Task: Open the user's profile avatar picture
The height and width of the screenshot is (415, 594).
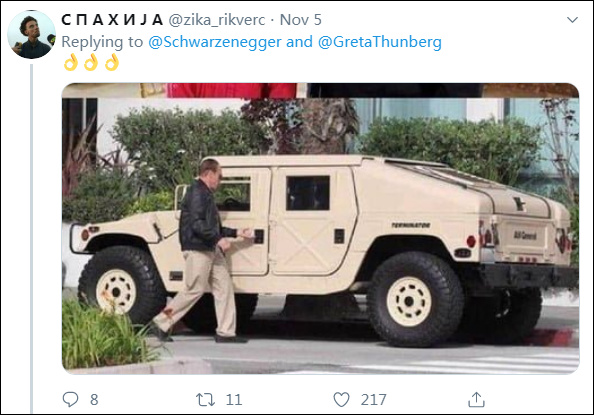Action: click(x=31, y=34)
